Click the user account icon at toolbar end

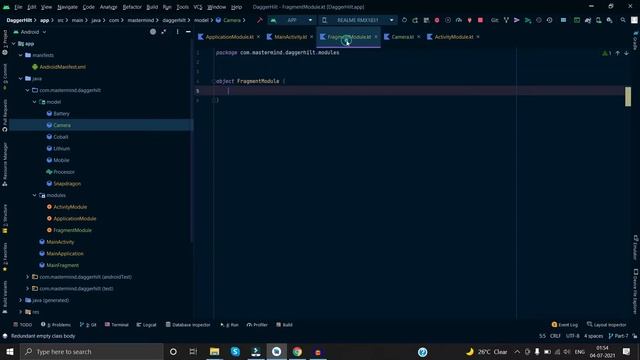634,20
